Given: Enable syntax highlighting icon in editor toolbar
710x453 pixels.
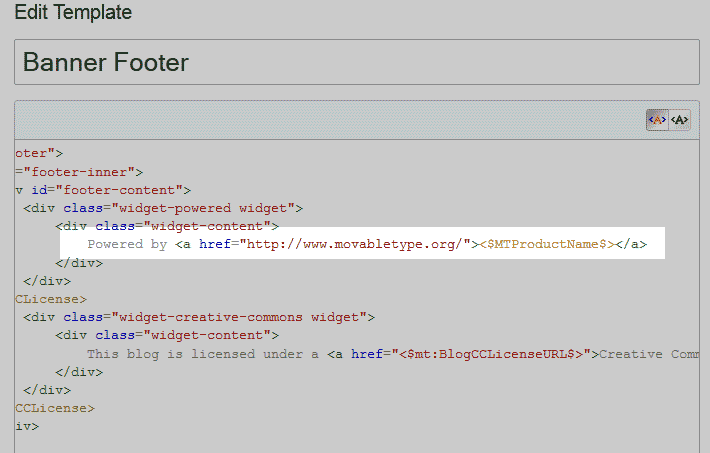Looking at the screenshot, I should point(657,120).
